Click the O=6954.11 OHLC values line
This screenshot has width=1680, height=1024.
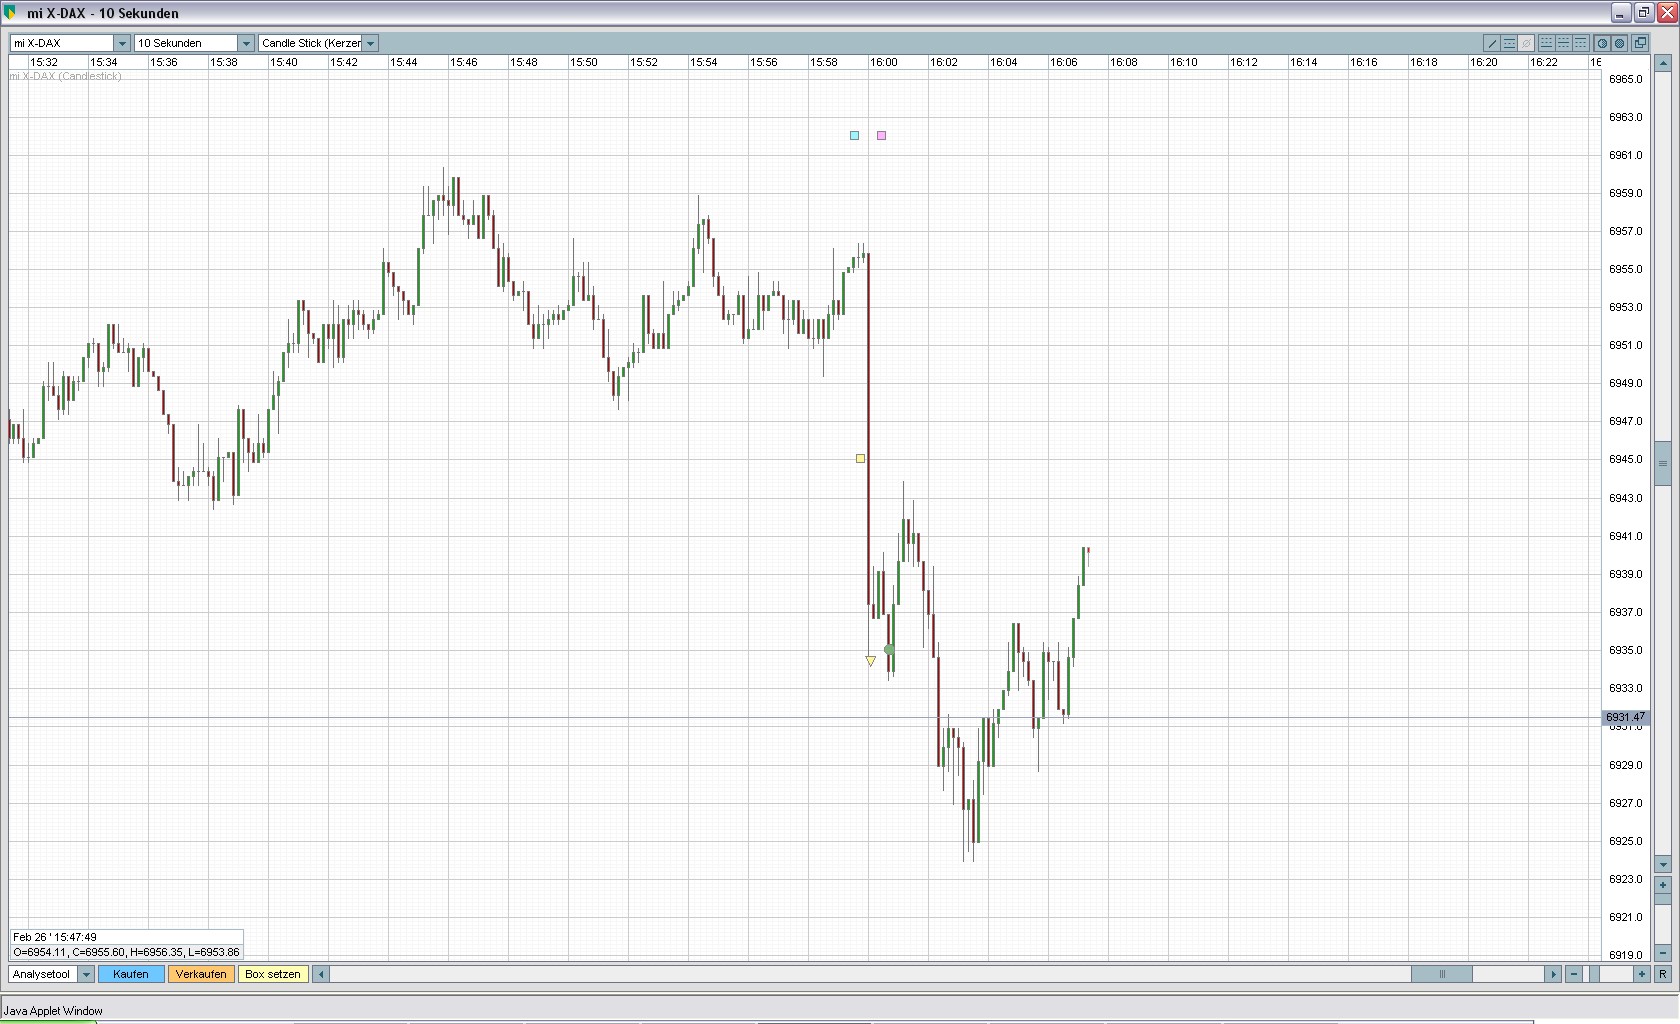[x=126, y=952]
